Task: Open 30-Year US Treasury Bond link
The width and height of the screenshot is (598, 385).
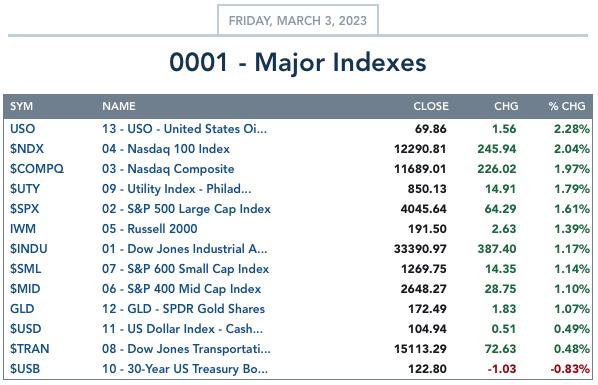Action: tap(185, 369)
